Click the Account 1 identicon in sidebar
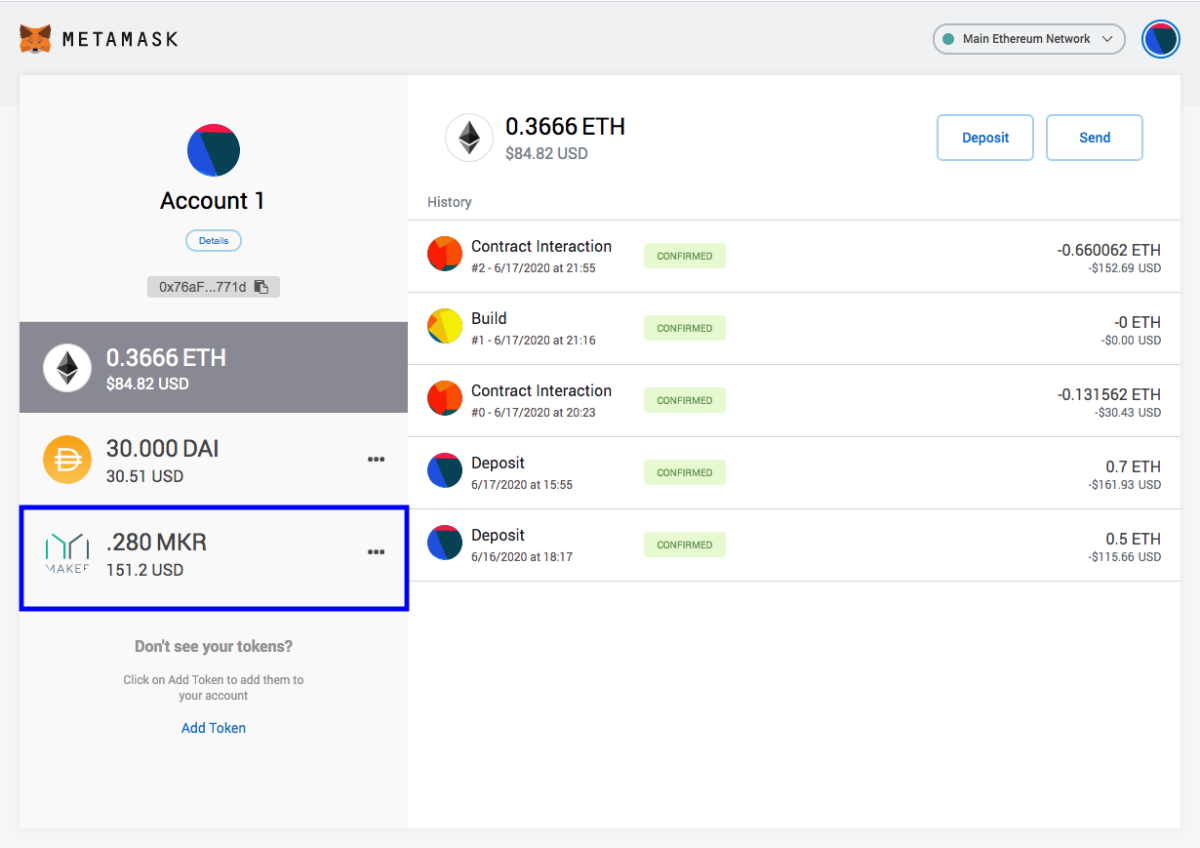The image size is (1200, 848). click(213, 151)
